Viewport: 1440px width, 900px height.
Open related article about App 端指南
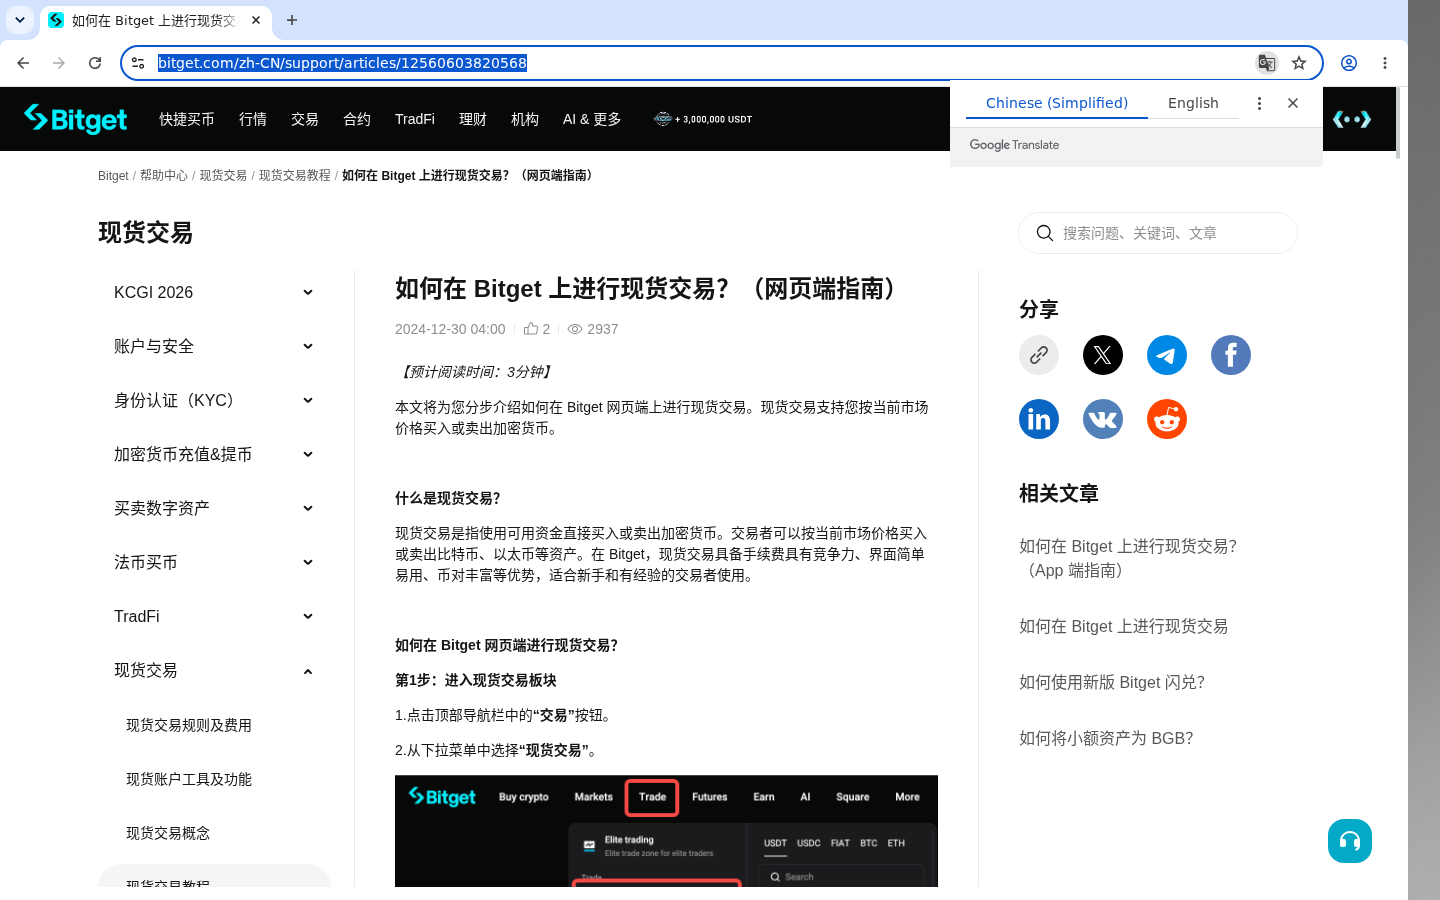pos(1128,558)
